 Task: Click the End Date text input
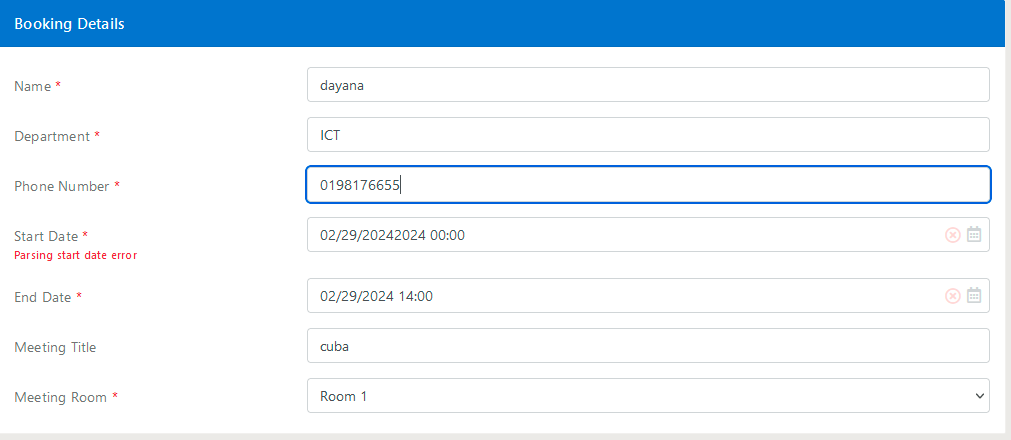click(x=620, y=296)
